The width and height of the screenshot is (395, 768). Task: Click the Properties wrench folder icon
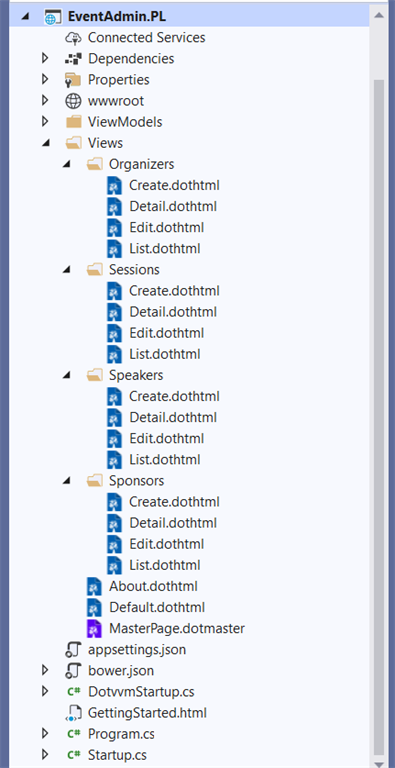click(73, 80)
